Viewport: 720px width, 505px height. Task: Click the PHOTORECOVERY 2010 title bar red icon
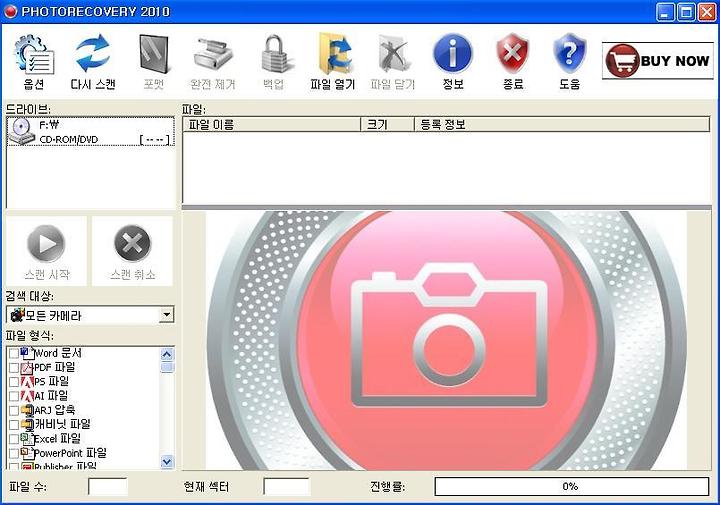pyautogui.click(x=10, y=11)
